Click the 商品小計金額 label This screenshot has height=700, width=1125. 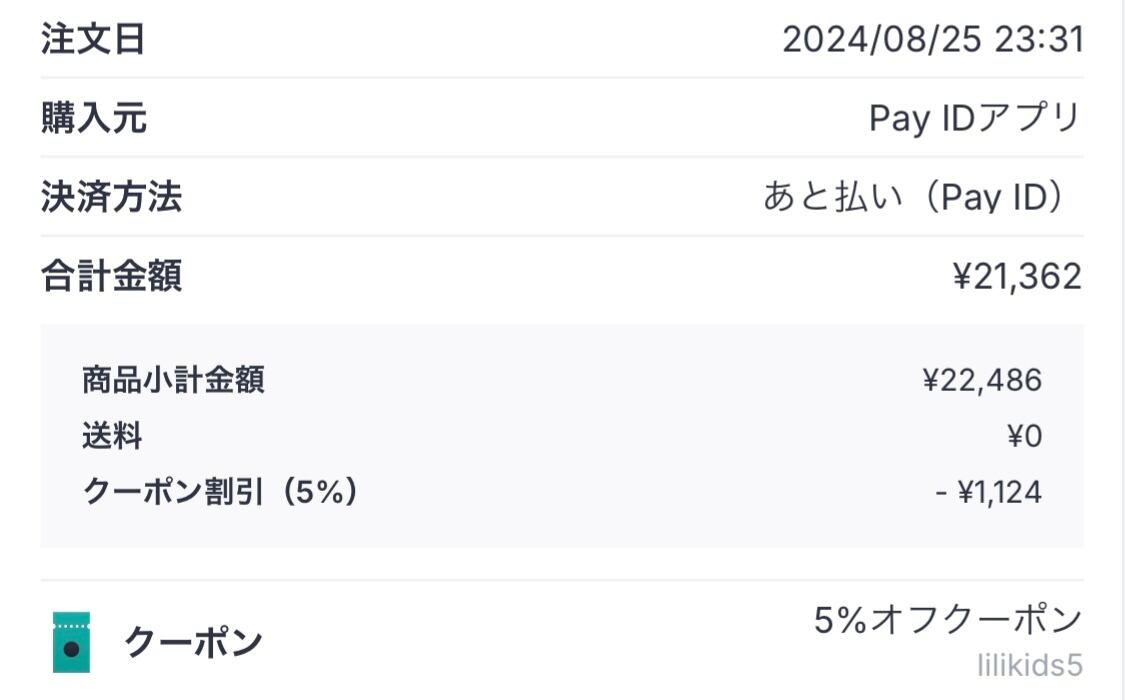(173, 380)
